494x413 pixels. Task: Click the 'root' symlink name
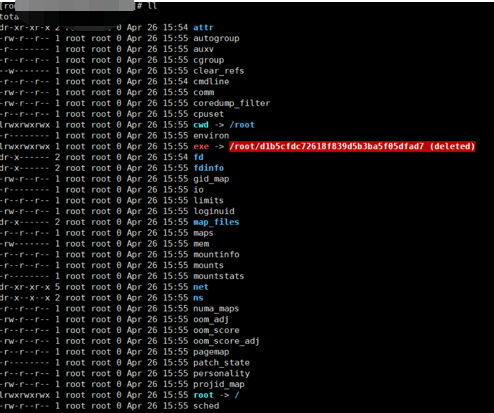click(203, 395)
